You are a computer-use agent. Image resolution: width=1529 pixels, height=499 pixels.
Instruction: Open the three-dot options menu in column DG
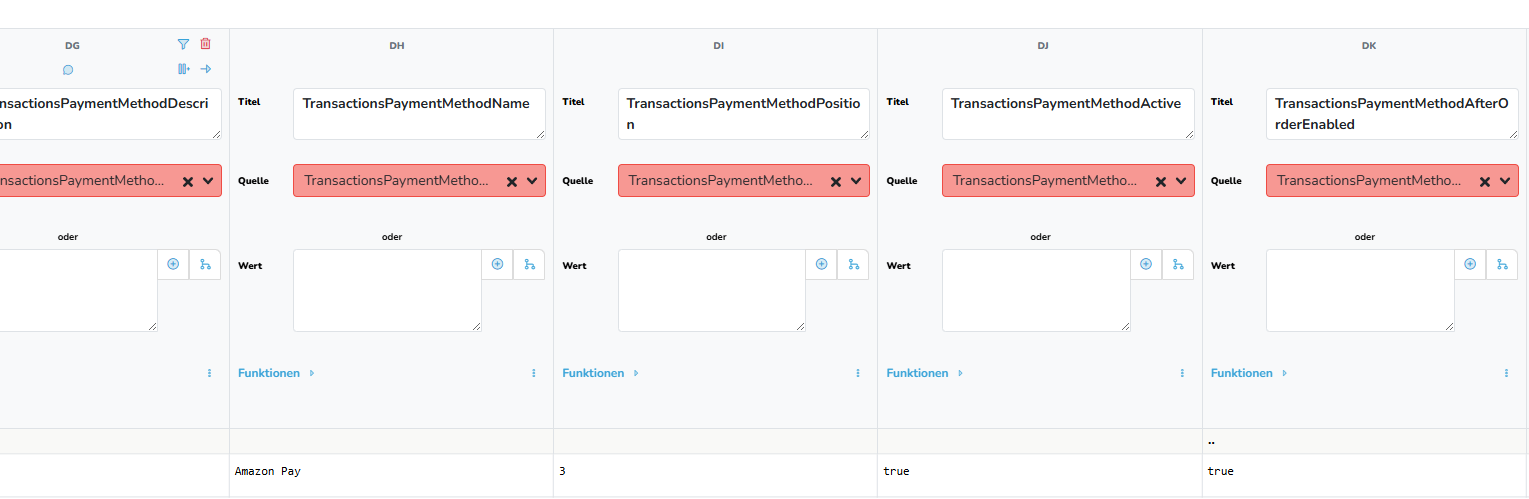pyautogui.click(x=209, y=373)
